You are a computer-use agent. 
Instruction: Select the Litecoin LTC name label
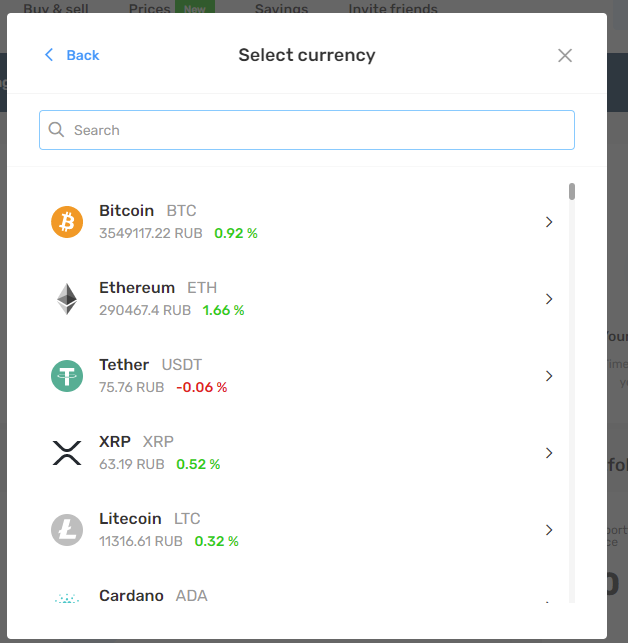[x=150, y=519]
